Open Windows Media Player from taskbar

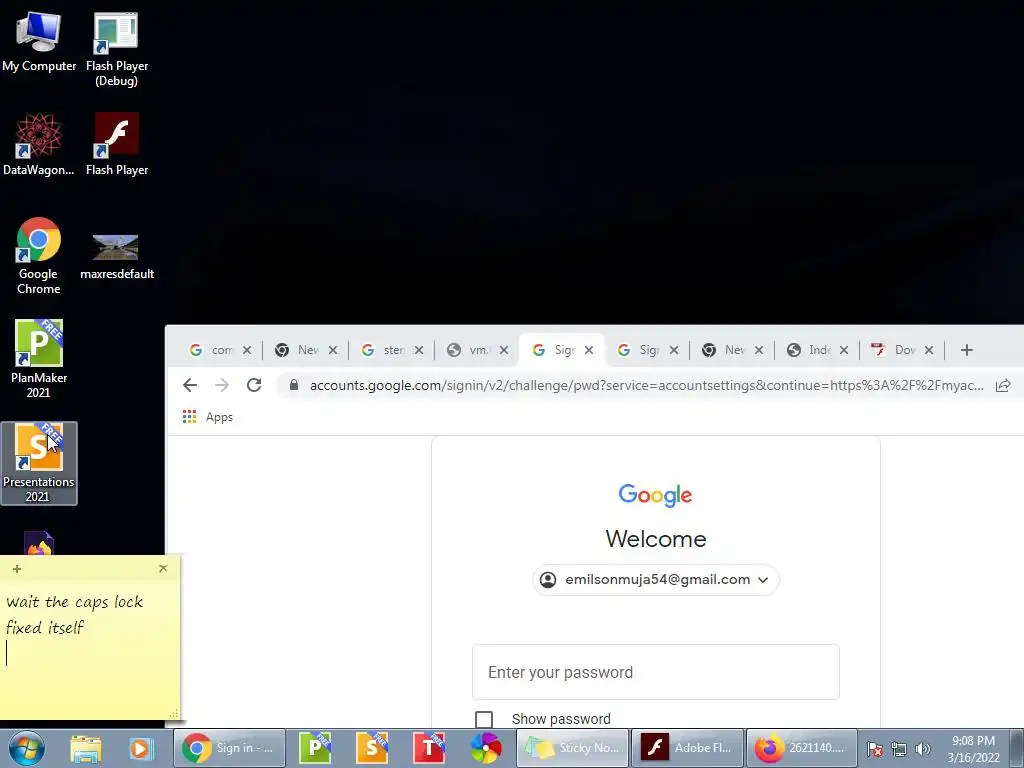point(142,748)
